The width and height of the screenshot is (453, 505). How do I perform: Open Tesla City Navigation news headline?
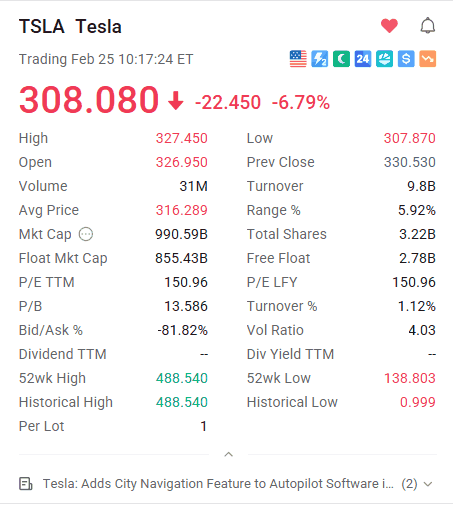pos(218,484)
